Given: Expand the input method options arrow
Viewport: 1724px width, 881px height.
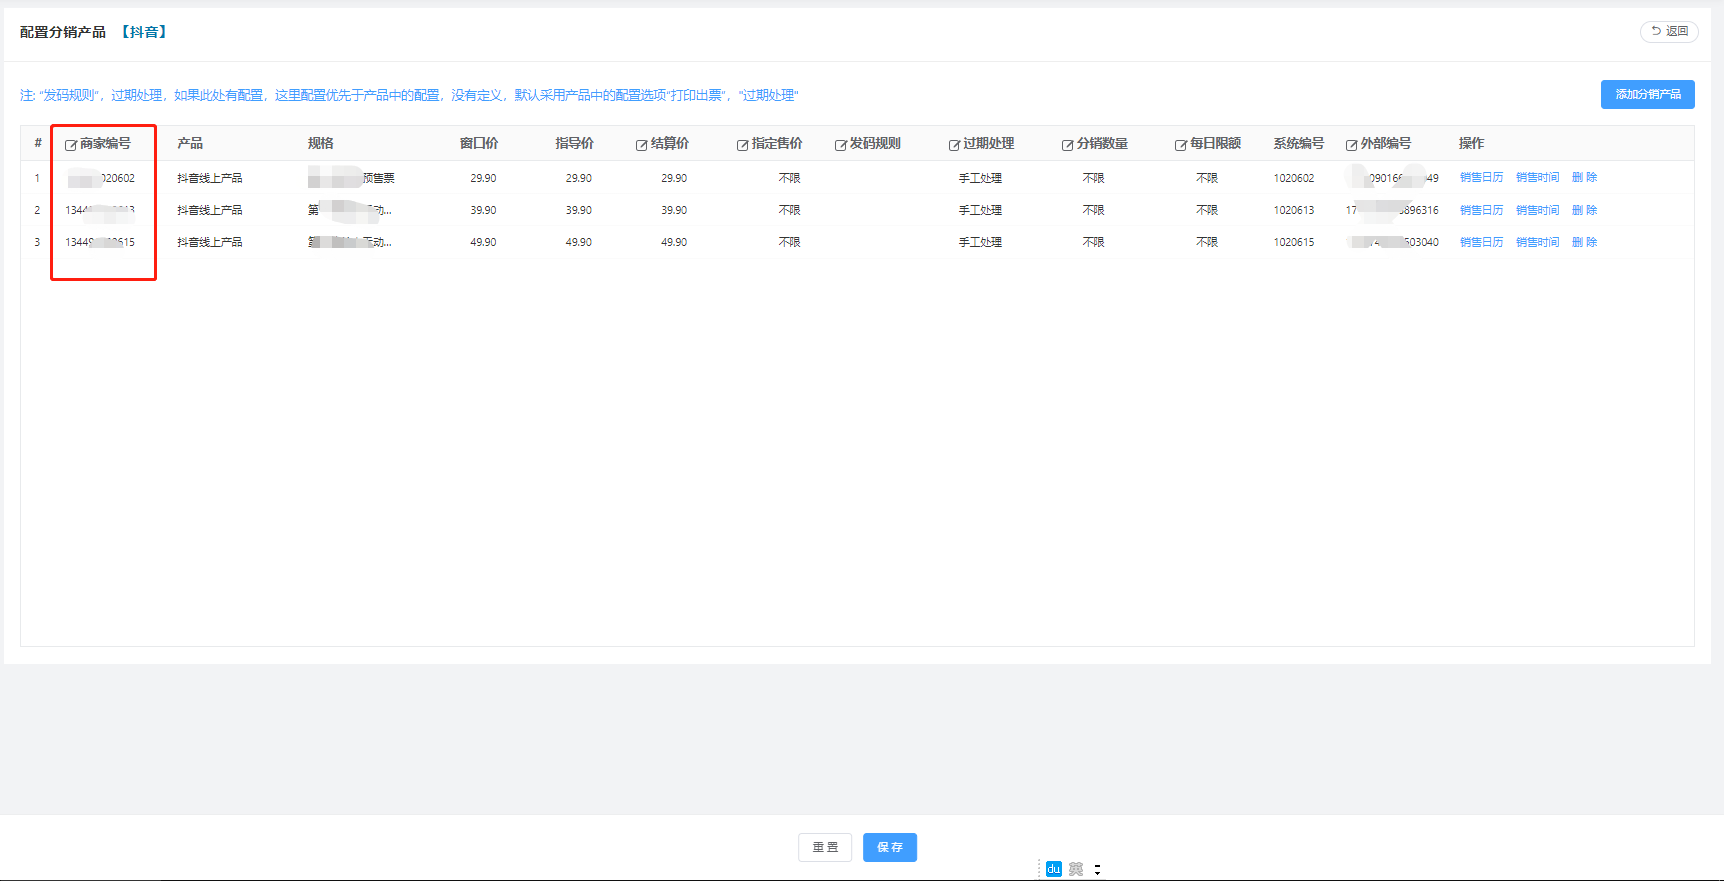Looking at the screenshot, I should click(1097, 869).
